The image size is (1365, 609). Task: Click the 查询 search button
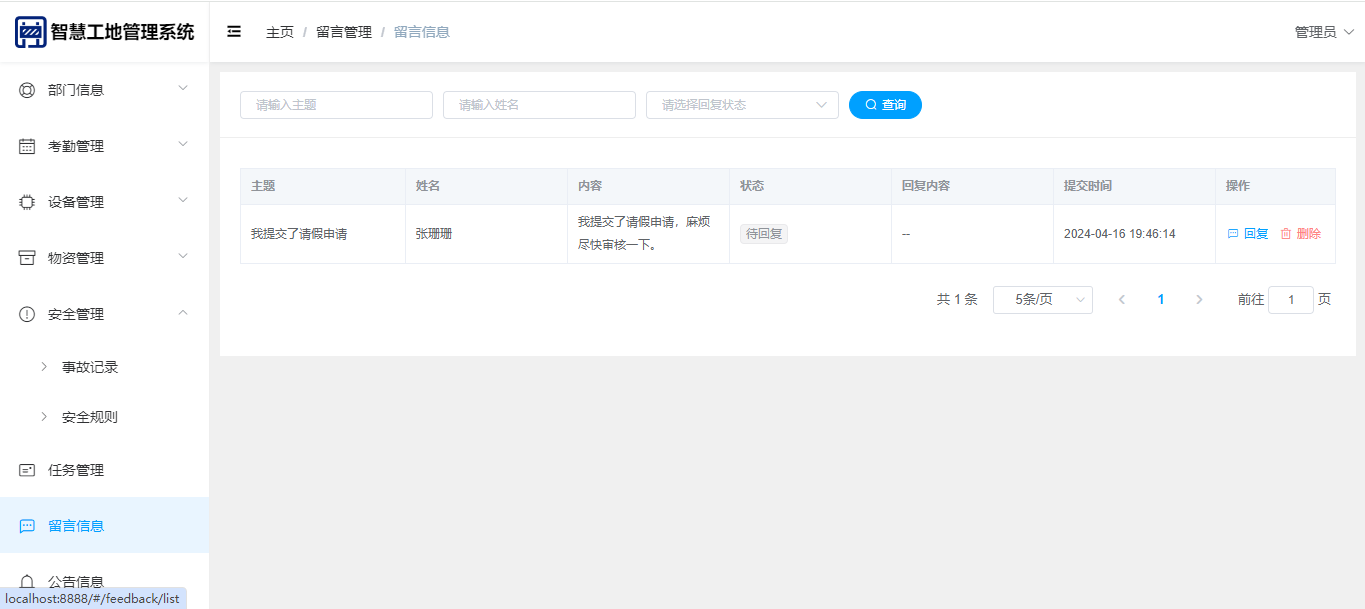885,105
